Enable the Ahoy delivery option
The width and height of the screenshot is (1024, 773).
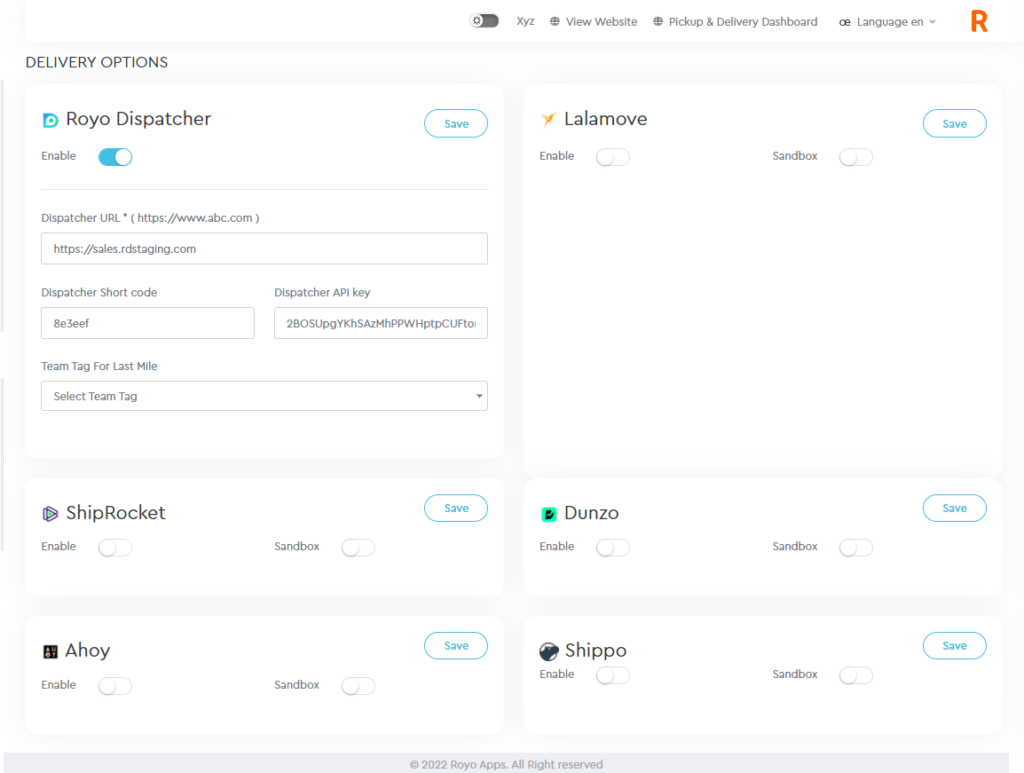[115, 686]
